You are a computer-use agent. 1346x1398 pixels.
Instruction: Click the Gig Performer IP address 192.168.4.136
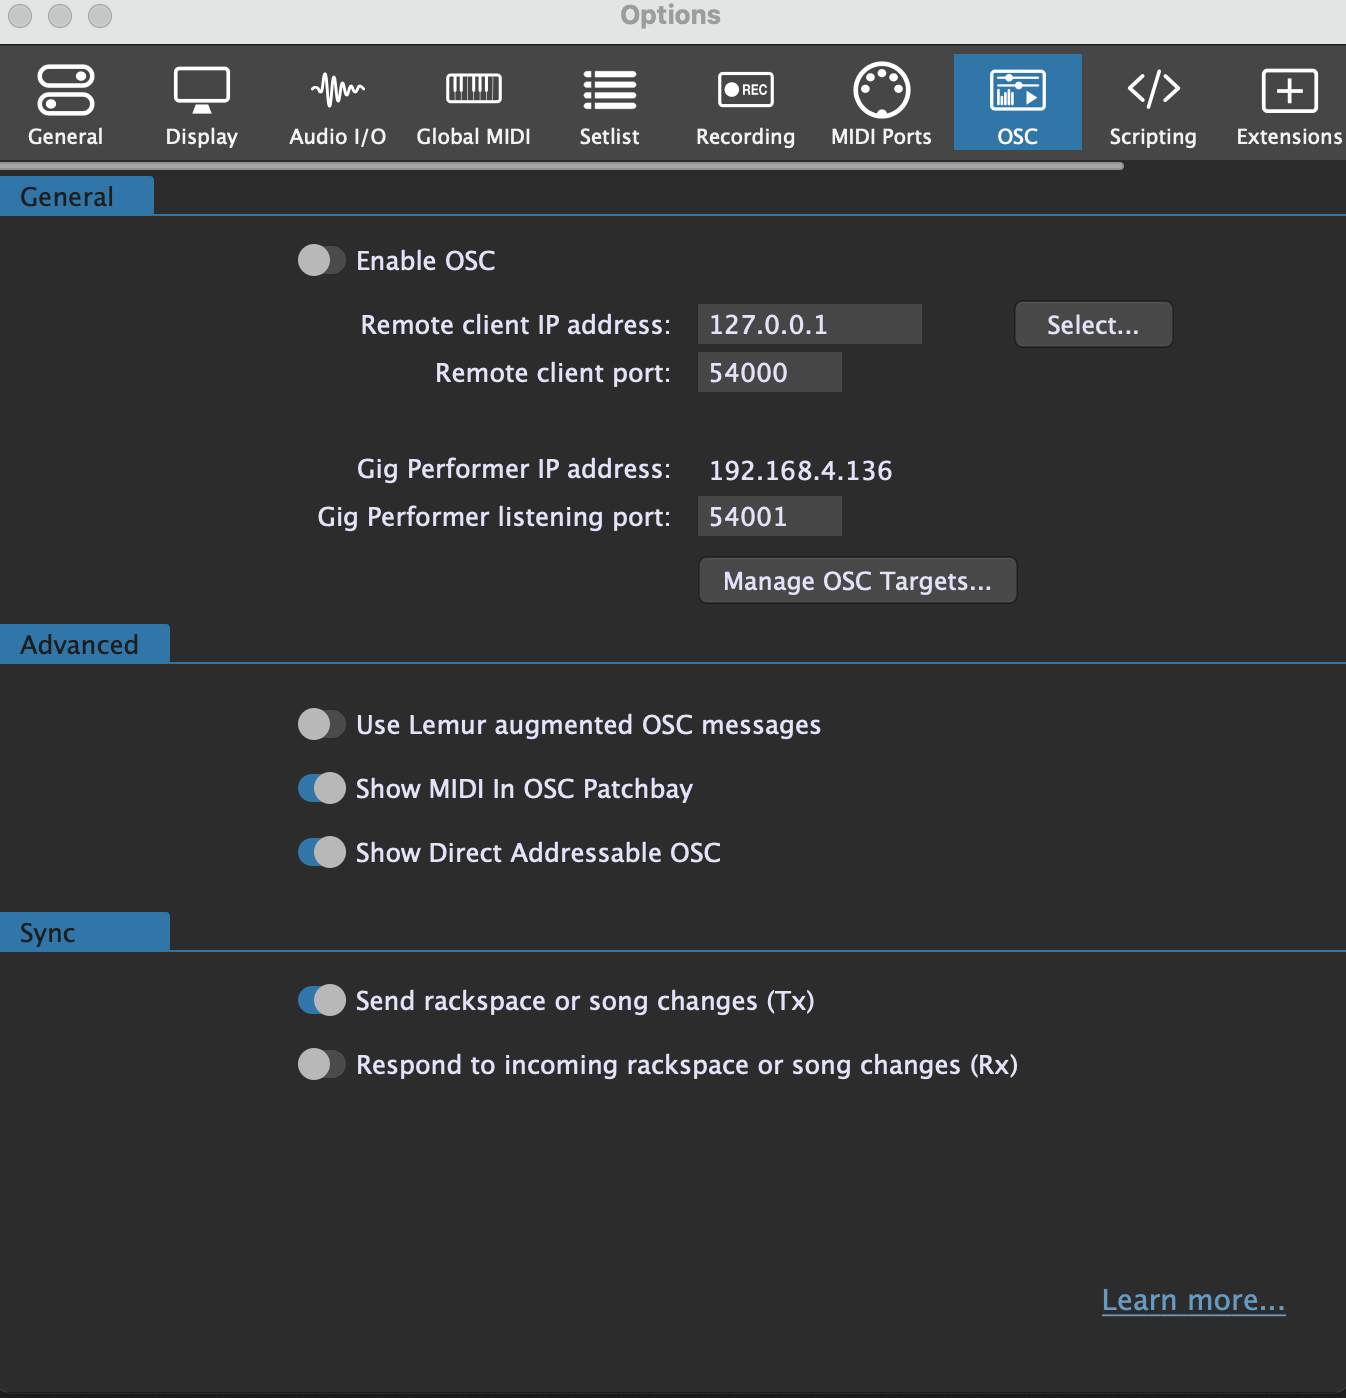coord(800,470)
